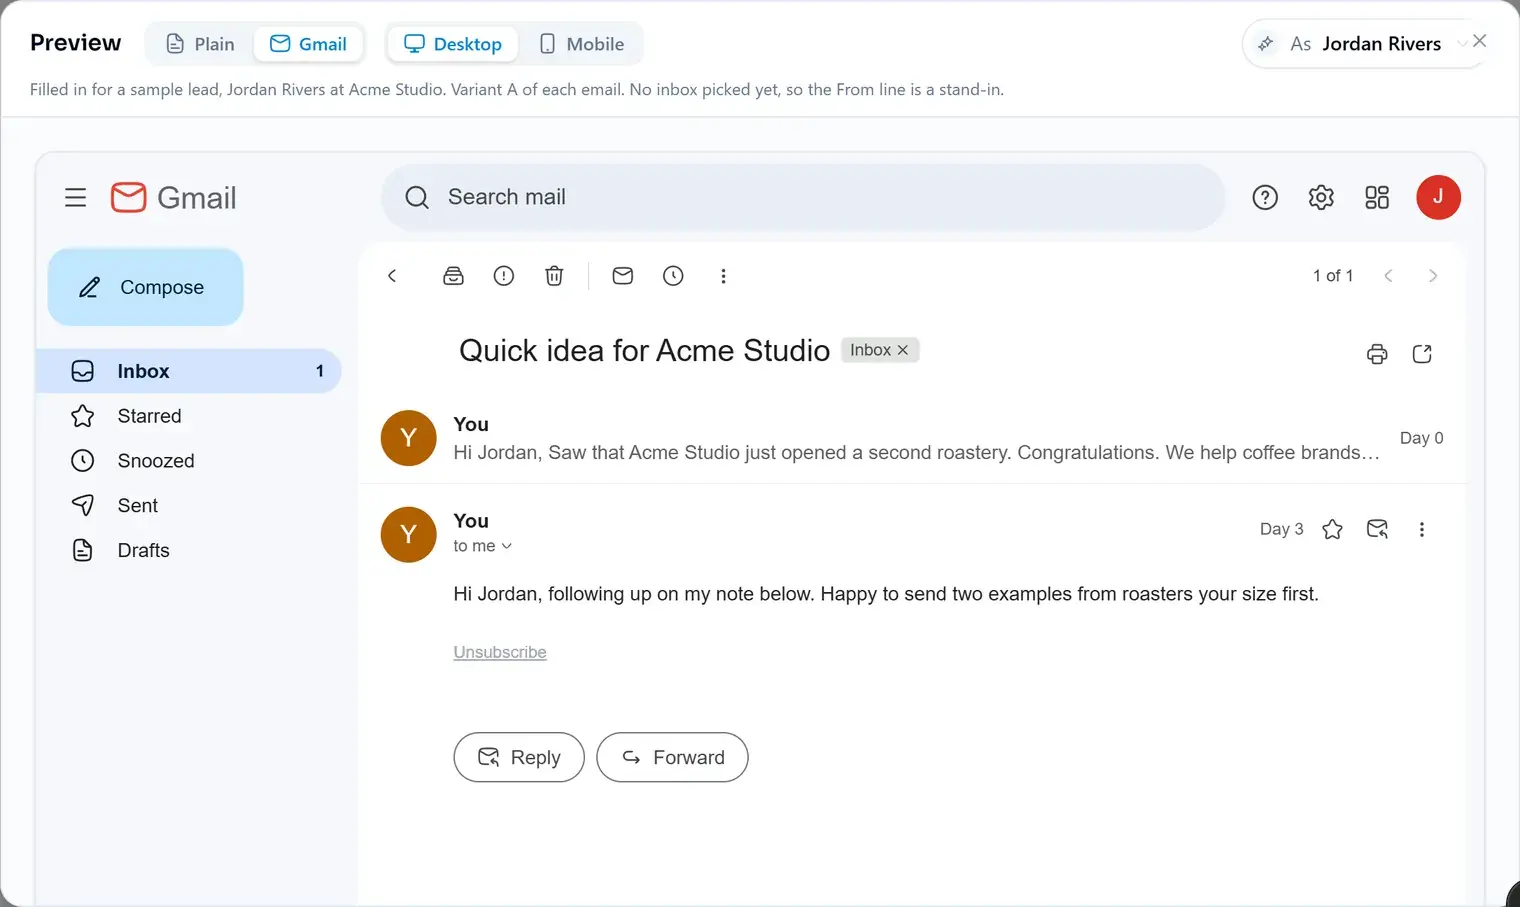Click the search magnifier icon
This screenshot has height=907, width=1520.
pyautogui.click(x=417, y=197)
